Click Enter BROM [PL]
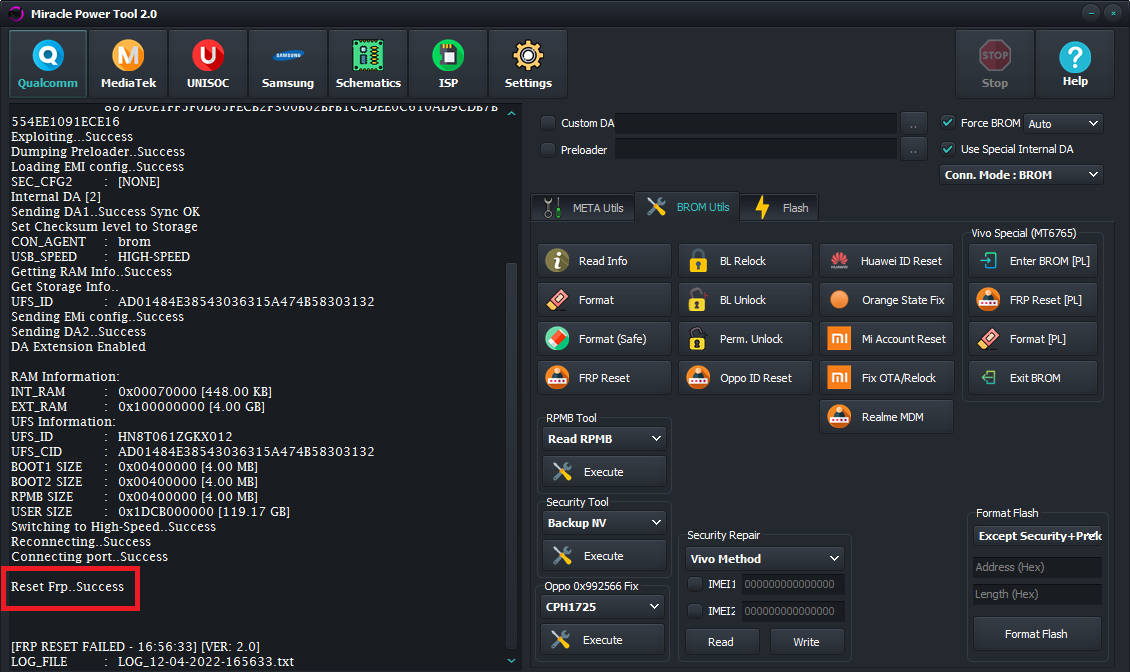 pos(1033,261)
